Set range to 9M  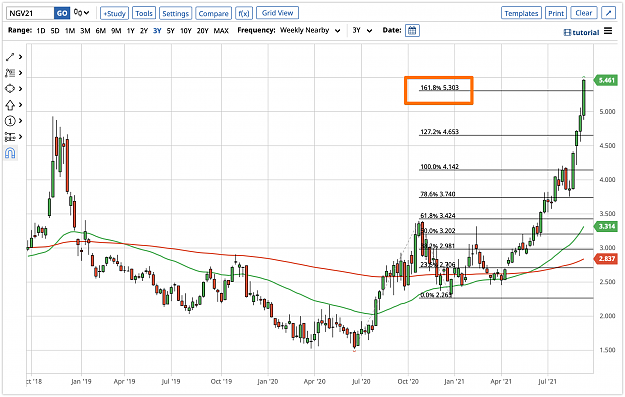tap(116, 31)
